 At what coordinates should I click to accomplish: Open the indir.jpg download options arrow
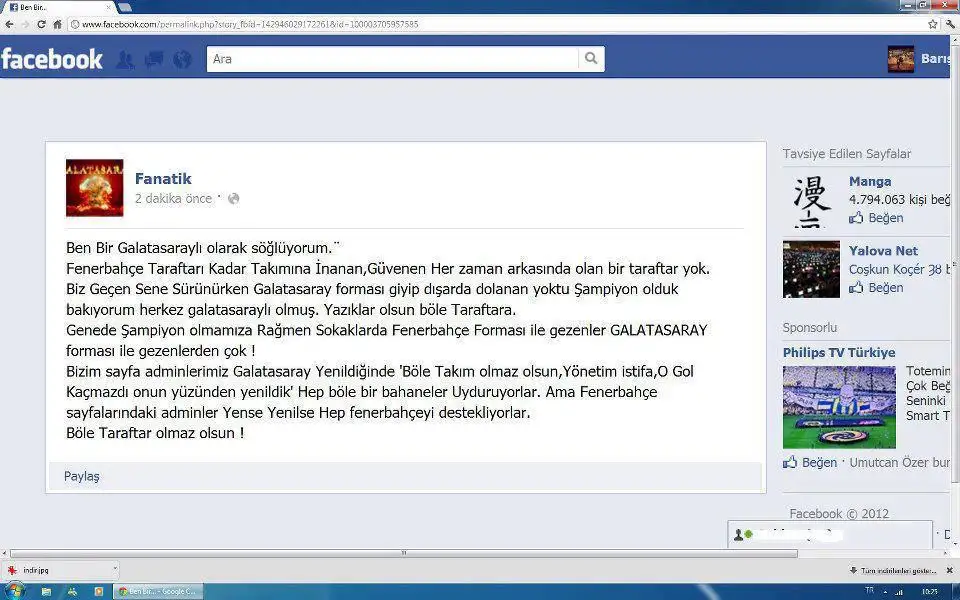(114, 569)
